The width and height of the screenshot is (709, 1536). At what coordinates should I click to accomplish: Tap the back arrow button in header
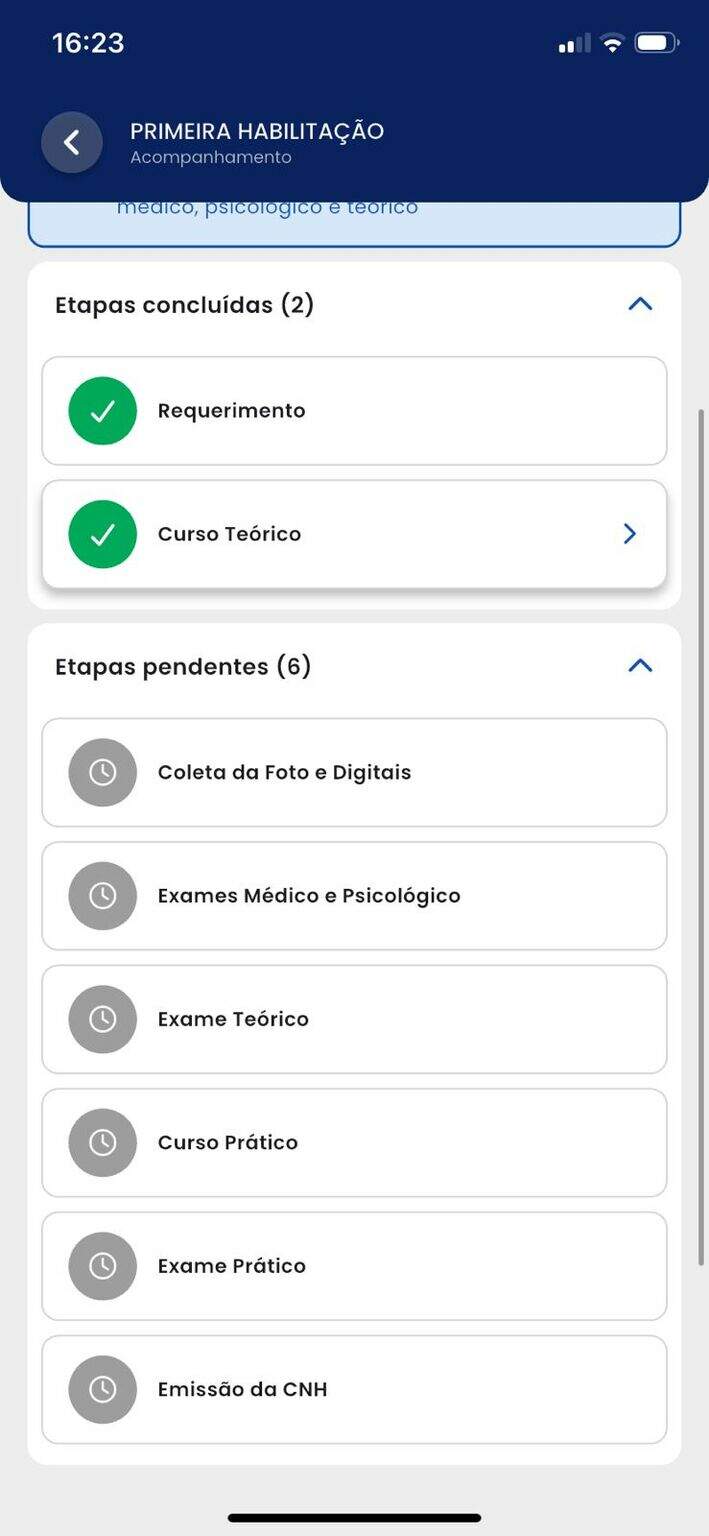[72, 143]
